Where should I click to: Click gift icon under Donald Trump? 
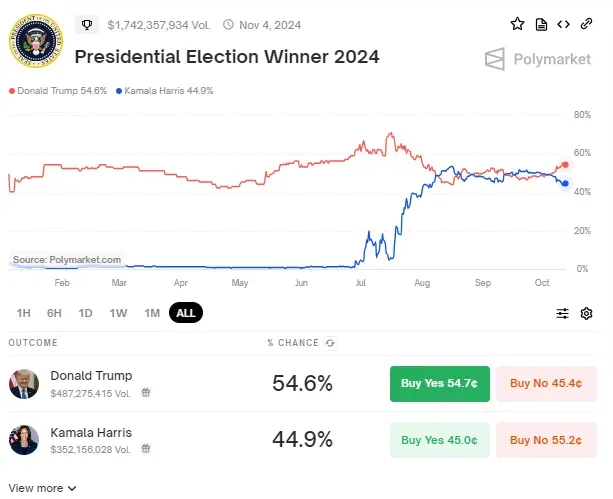[146, 393]
